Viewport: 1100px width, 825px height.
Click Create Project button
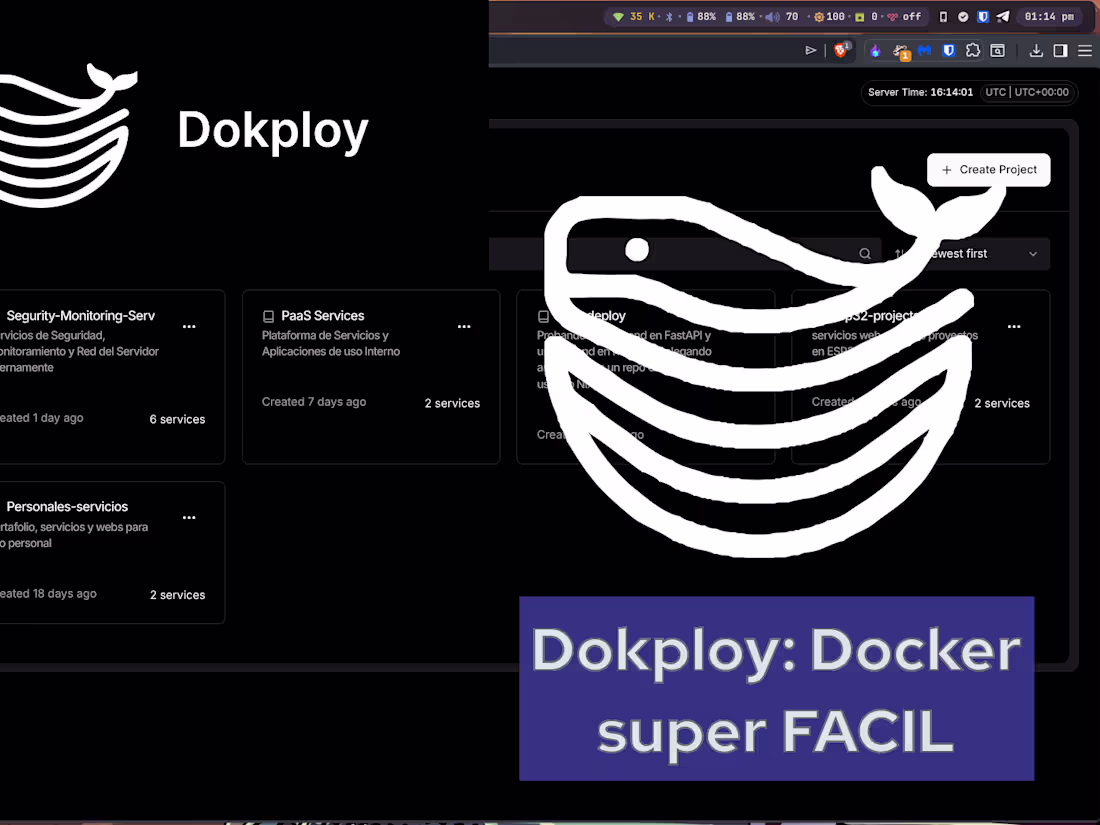coord(988,170)
